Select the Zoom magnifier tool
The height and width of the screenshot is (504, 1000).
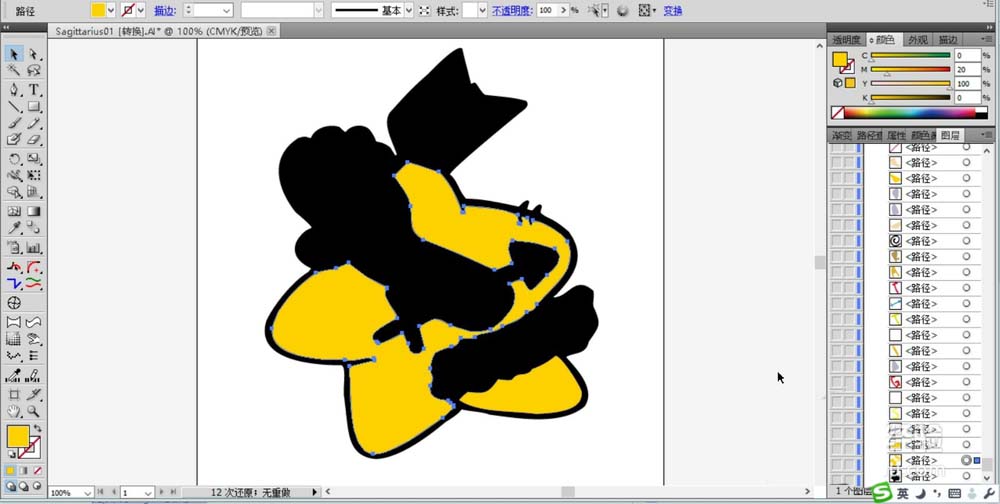coord(33,411)
